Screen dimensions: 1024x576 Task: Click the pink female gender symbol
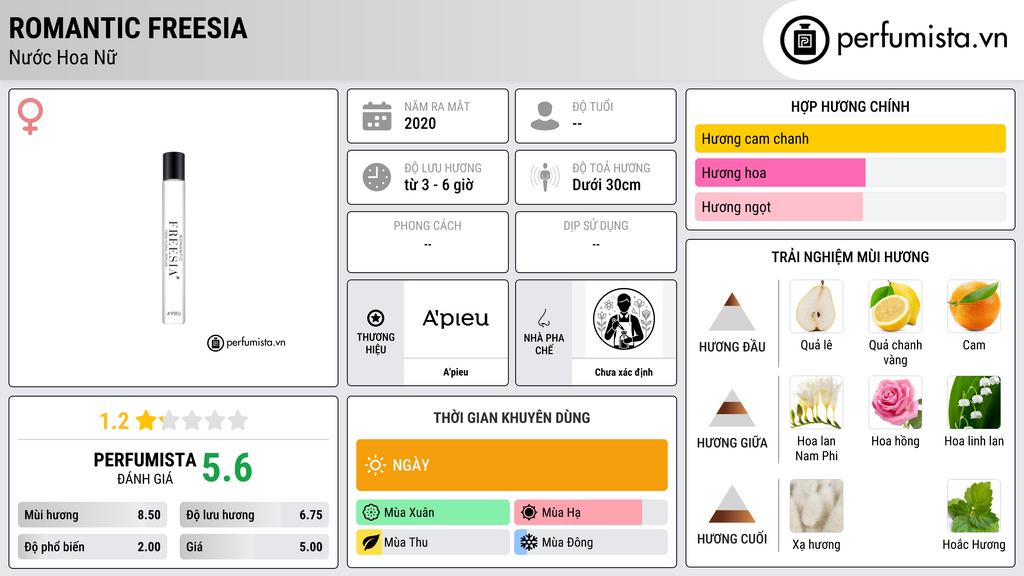[30, 116]
